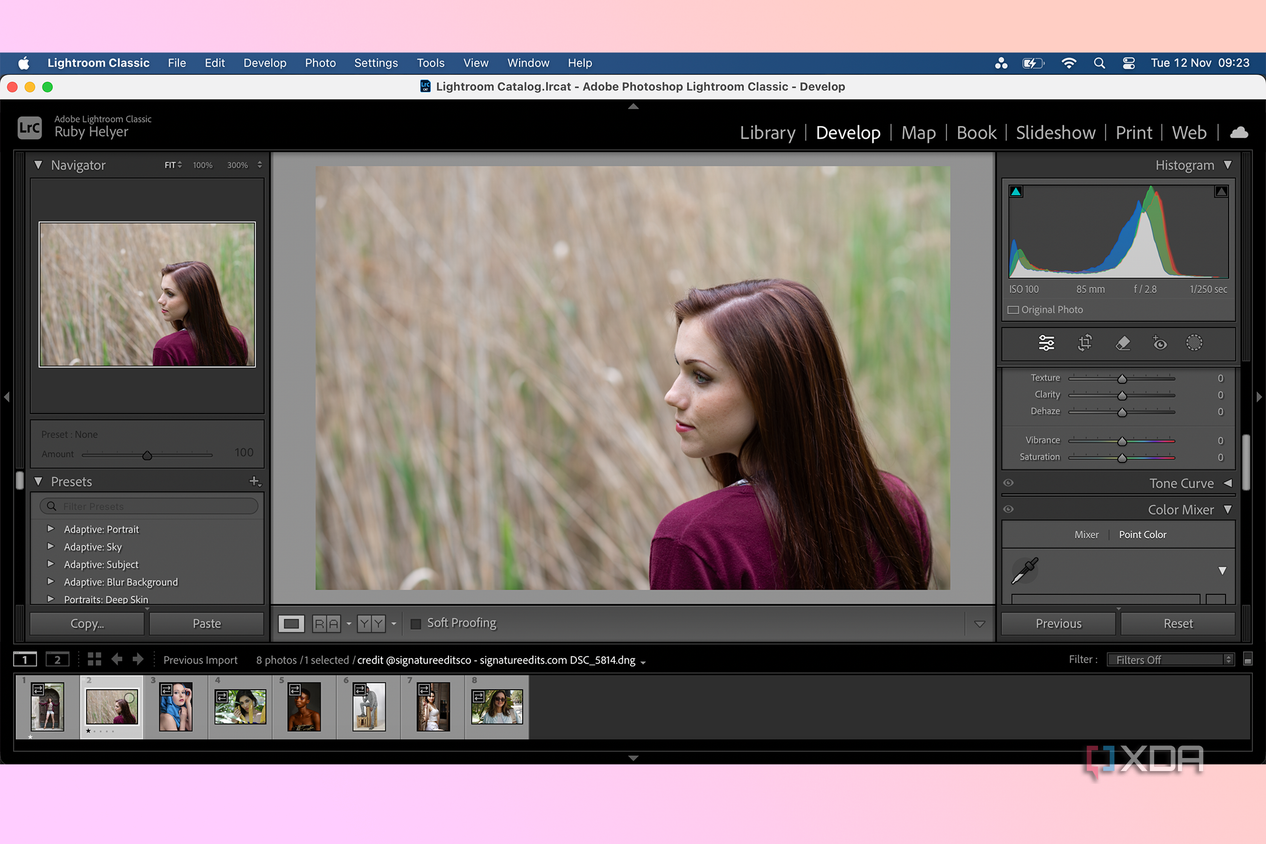Enable the Soft Proofing checkbox
The height and width of the screenshot is (844, 1266).
[416, 623]
